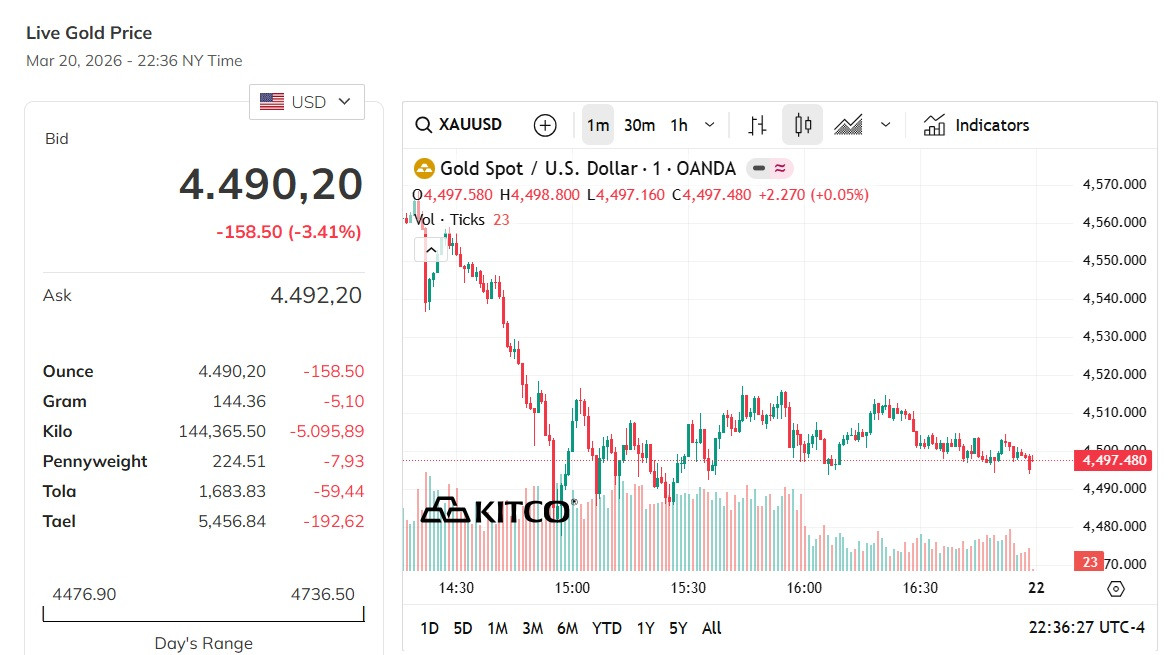Select the bars chart style icon

(x=757, y=125)
